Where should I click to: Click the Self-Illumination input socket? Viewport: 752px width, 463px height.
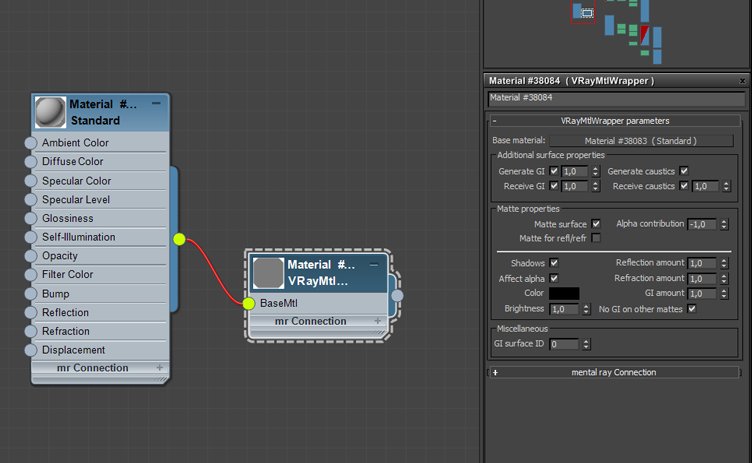click(x=31, y=237)
